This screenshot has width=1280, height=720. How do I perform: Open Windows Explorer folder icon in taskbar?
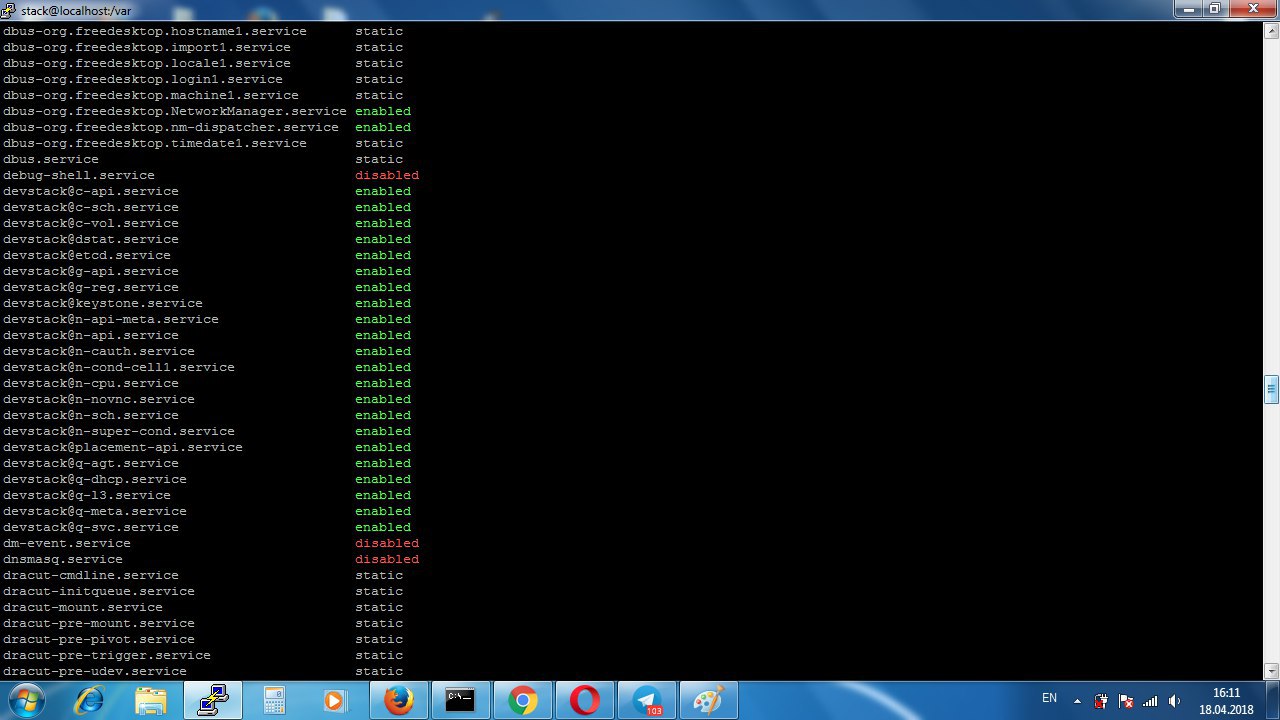pos(151,701)
